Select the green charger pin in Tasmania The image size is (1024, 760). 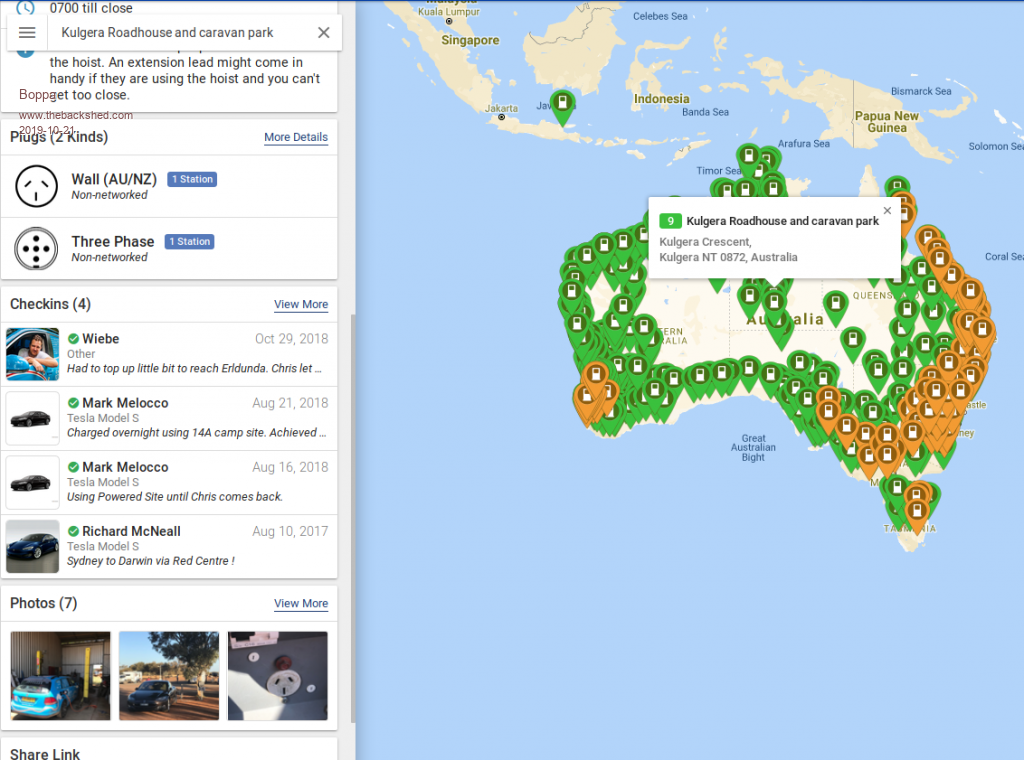(x=897, y=508)
